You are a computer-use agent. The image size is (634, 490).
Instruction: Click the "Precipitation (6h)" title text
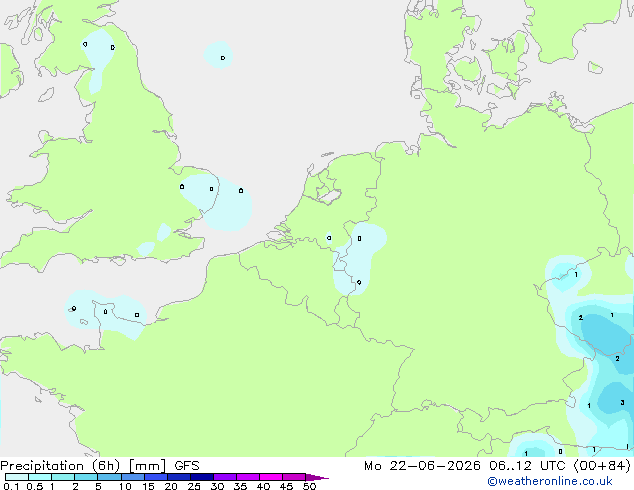(x=60, y=466)
